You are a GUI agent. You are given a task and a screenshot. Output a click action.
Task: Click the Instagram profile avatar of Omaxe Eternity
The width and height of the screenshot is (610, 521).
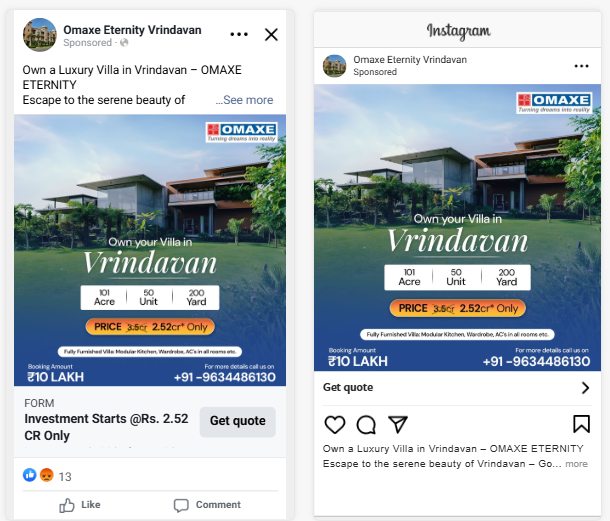click(335, 66)
